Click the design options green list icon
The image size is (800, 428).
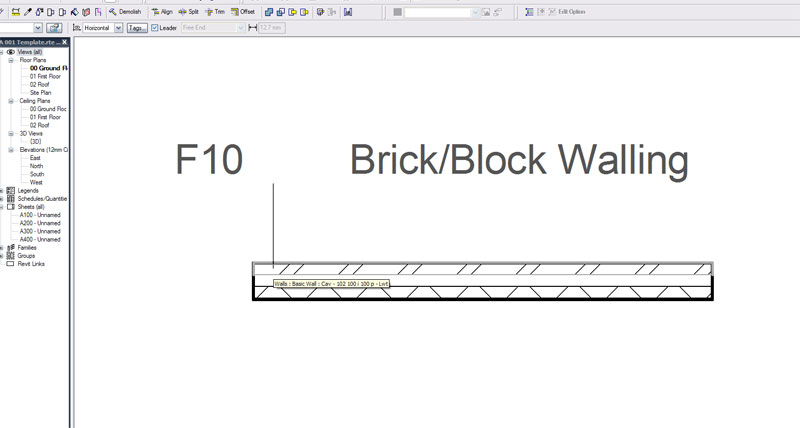click(x=530, y=12)
